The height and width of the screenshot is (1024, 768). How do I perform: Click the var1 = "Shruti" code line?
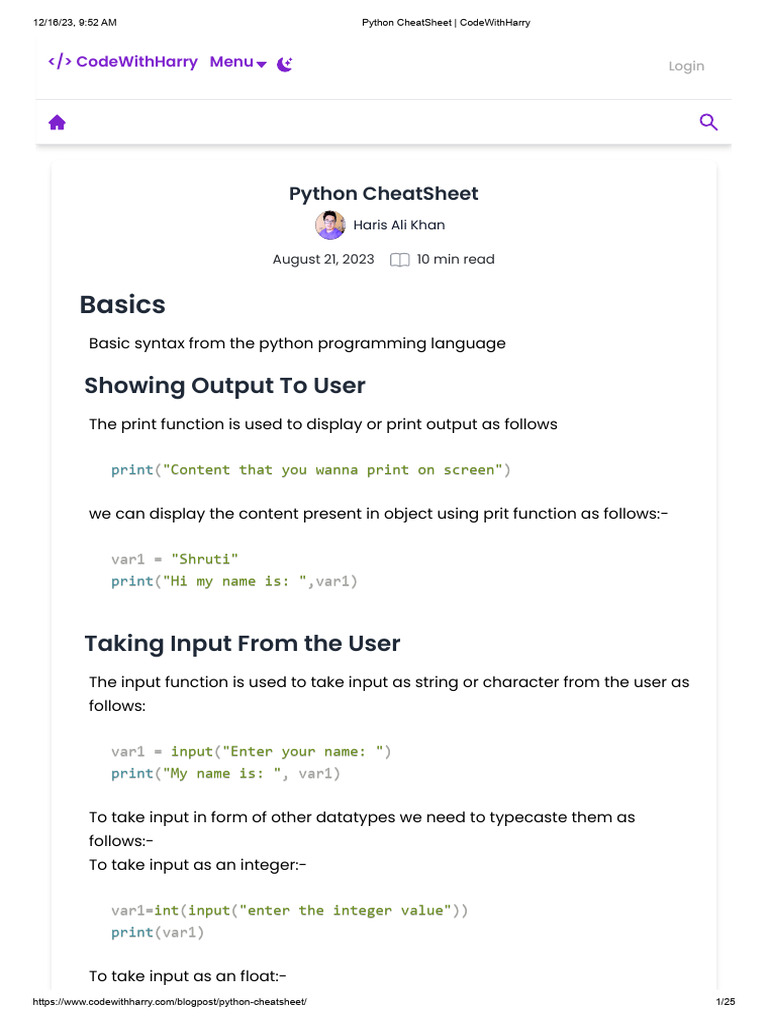(175, 559)
